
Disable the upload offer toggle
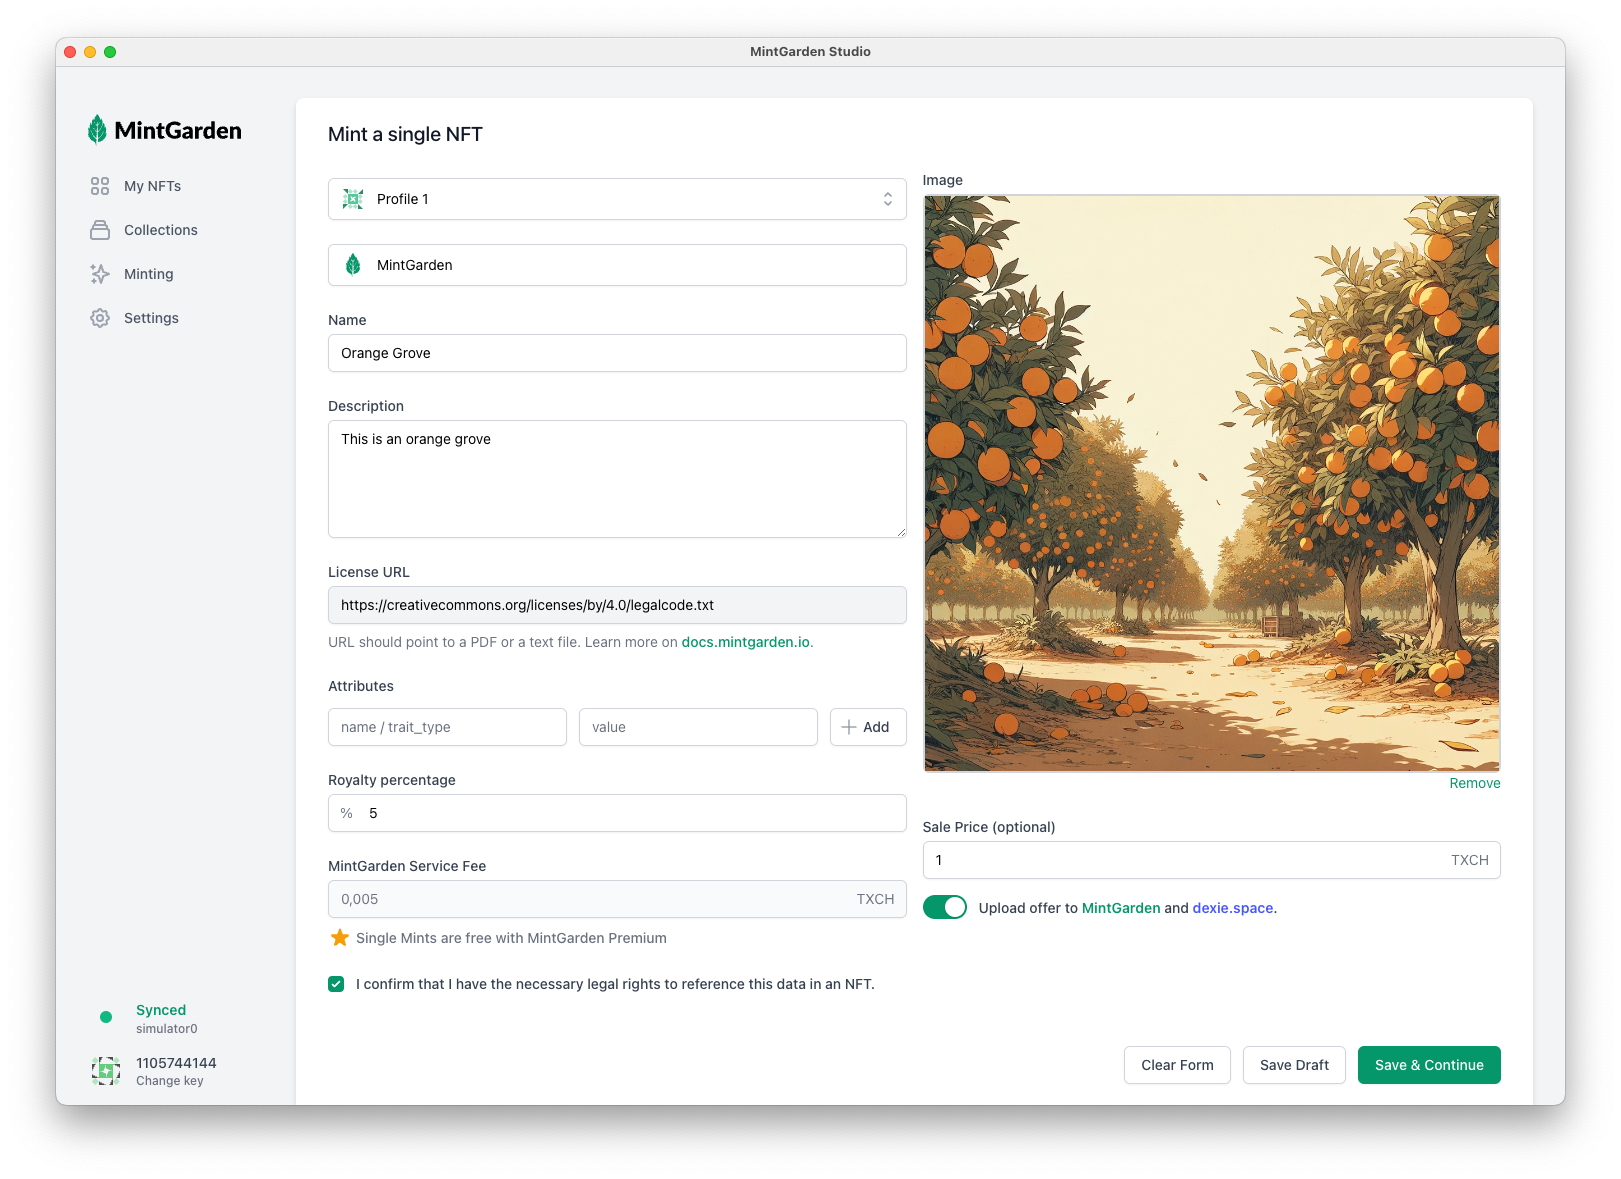click(x=944, y=907)
